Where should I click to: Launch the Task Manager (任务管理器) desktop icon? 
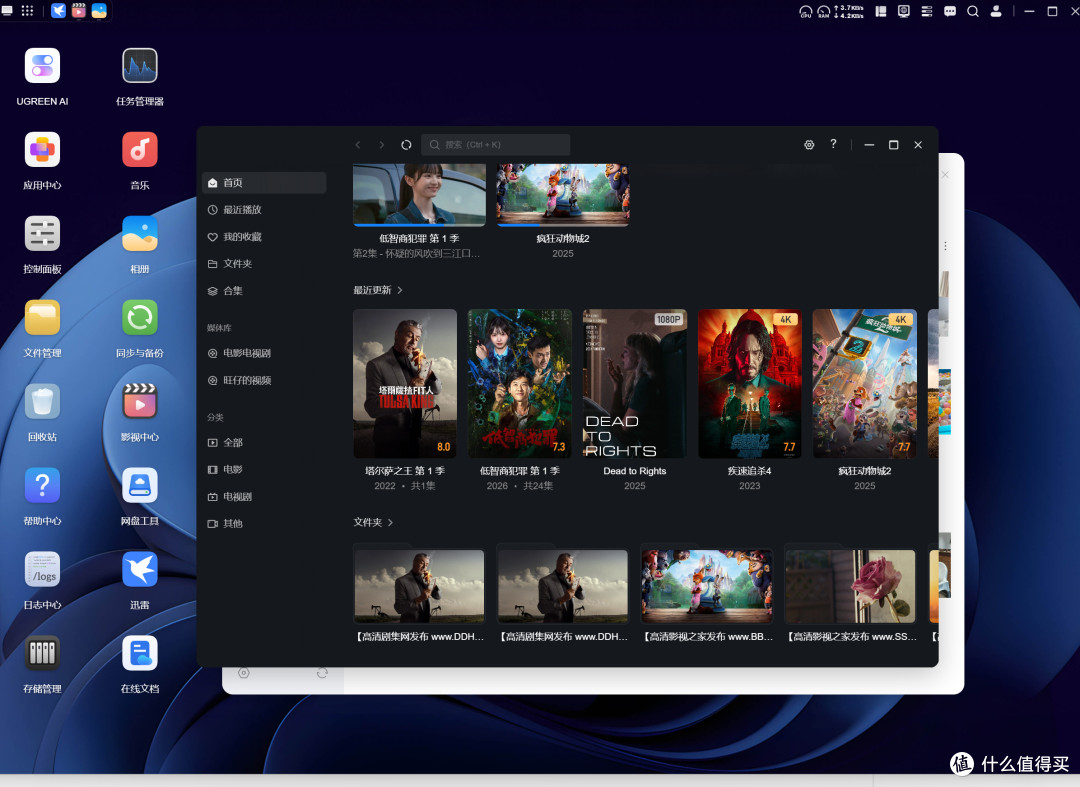140,66
